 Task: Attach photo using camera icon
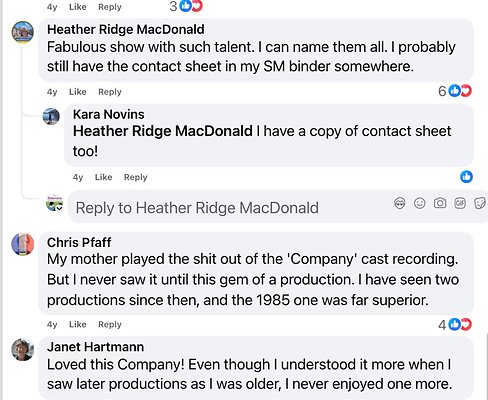[x=440, y=203]
